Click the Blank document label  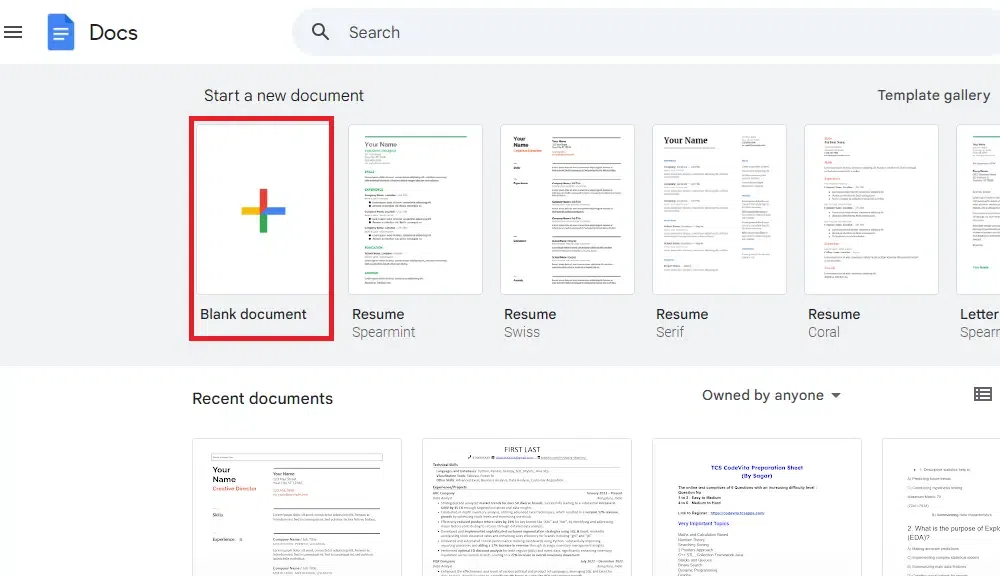(x=253, y=314)
